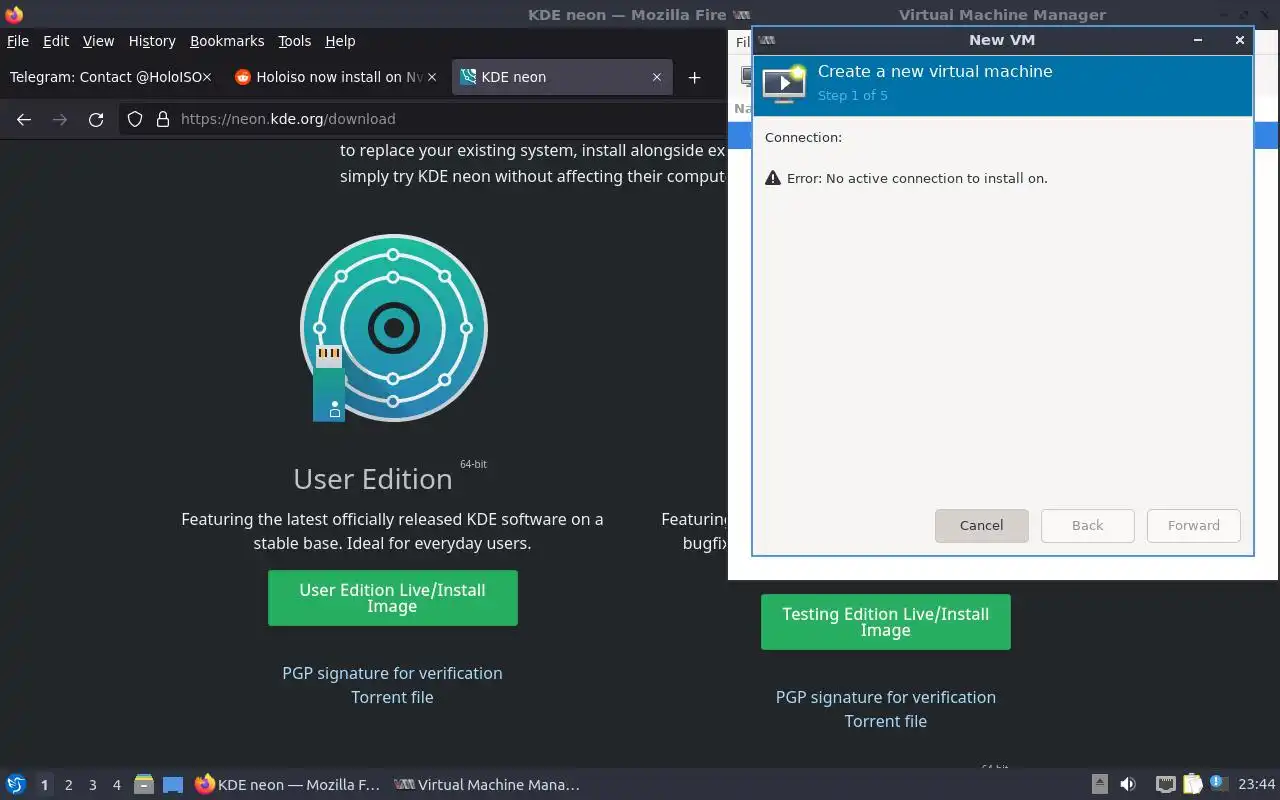Open the Help menu in Firefox
1280x800 pixels.
(340, 41)
